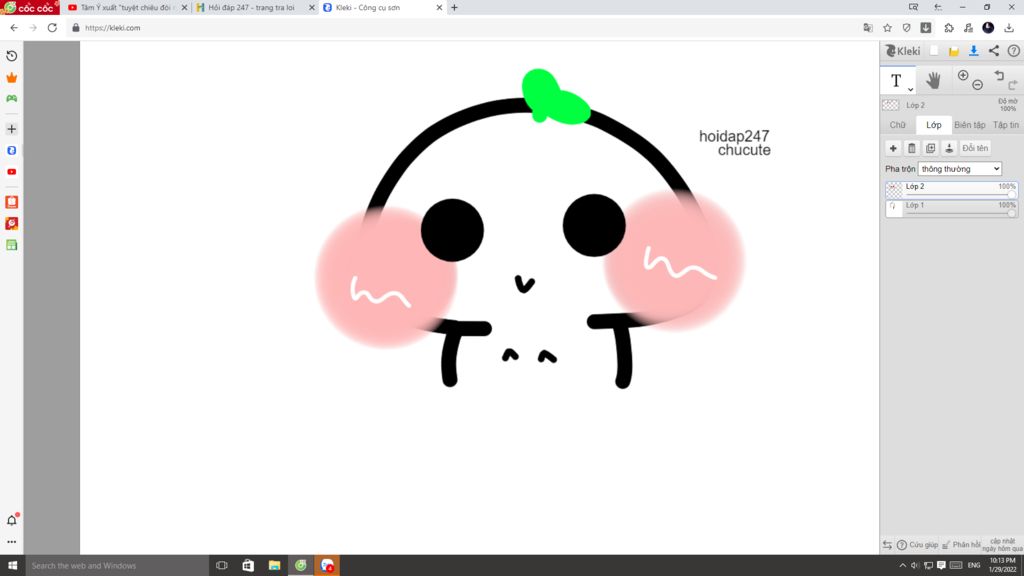Open a new browser tab
Image resolution: width=1024 pixels, height=576 pixels.
point(455,8)
